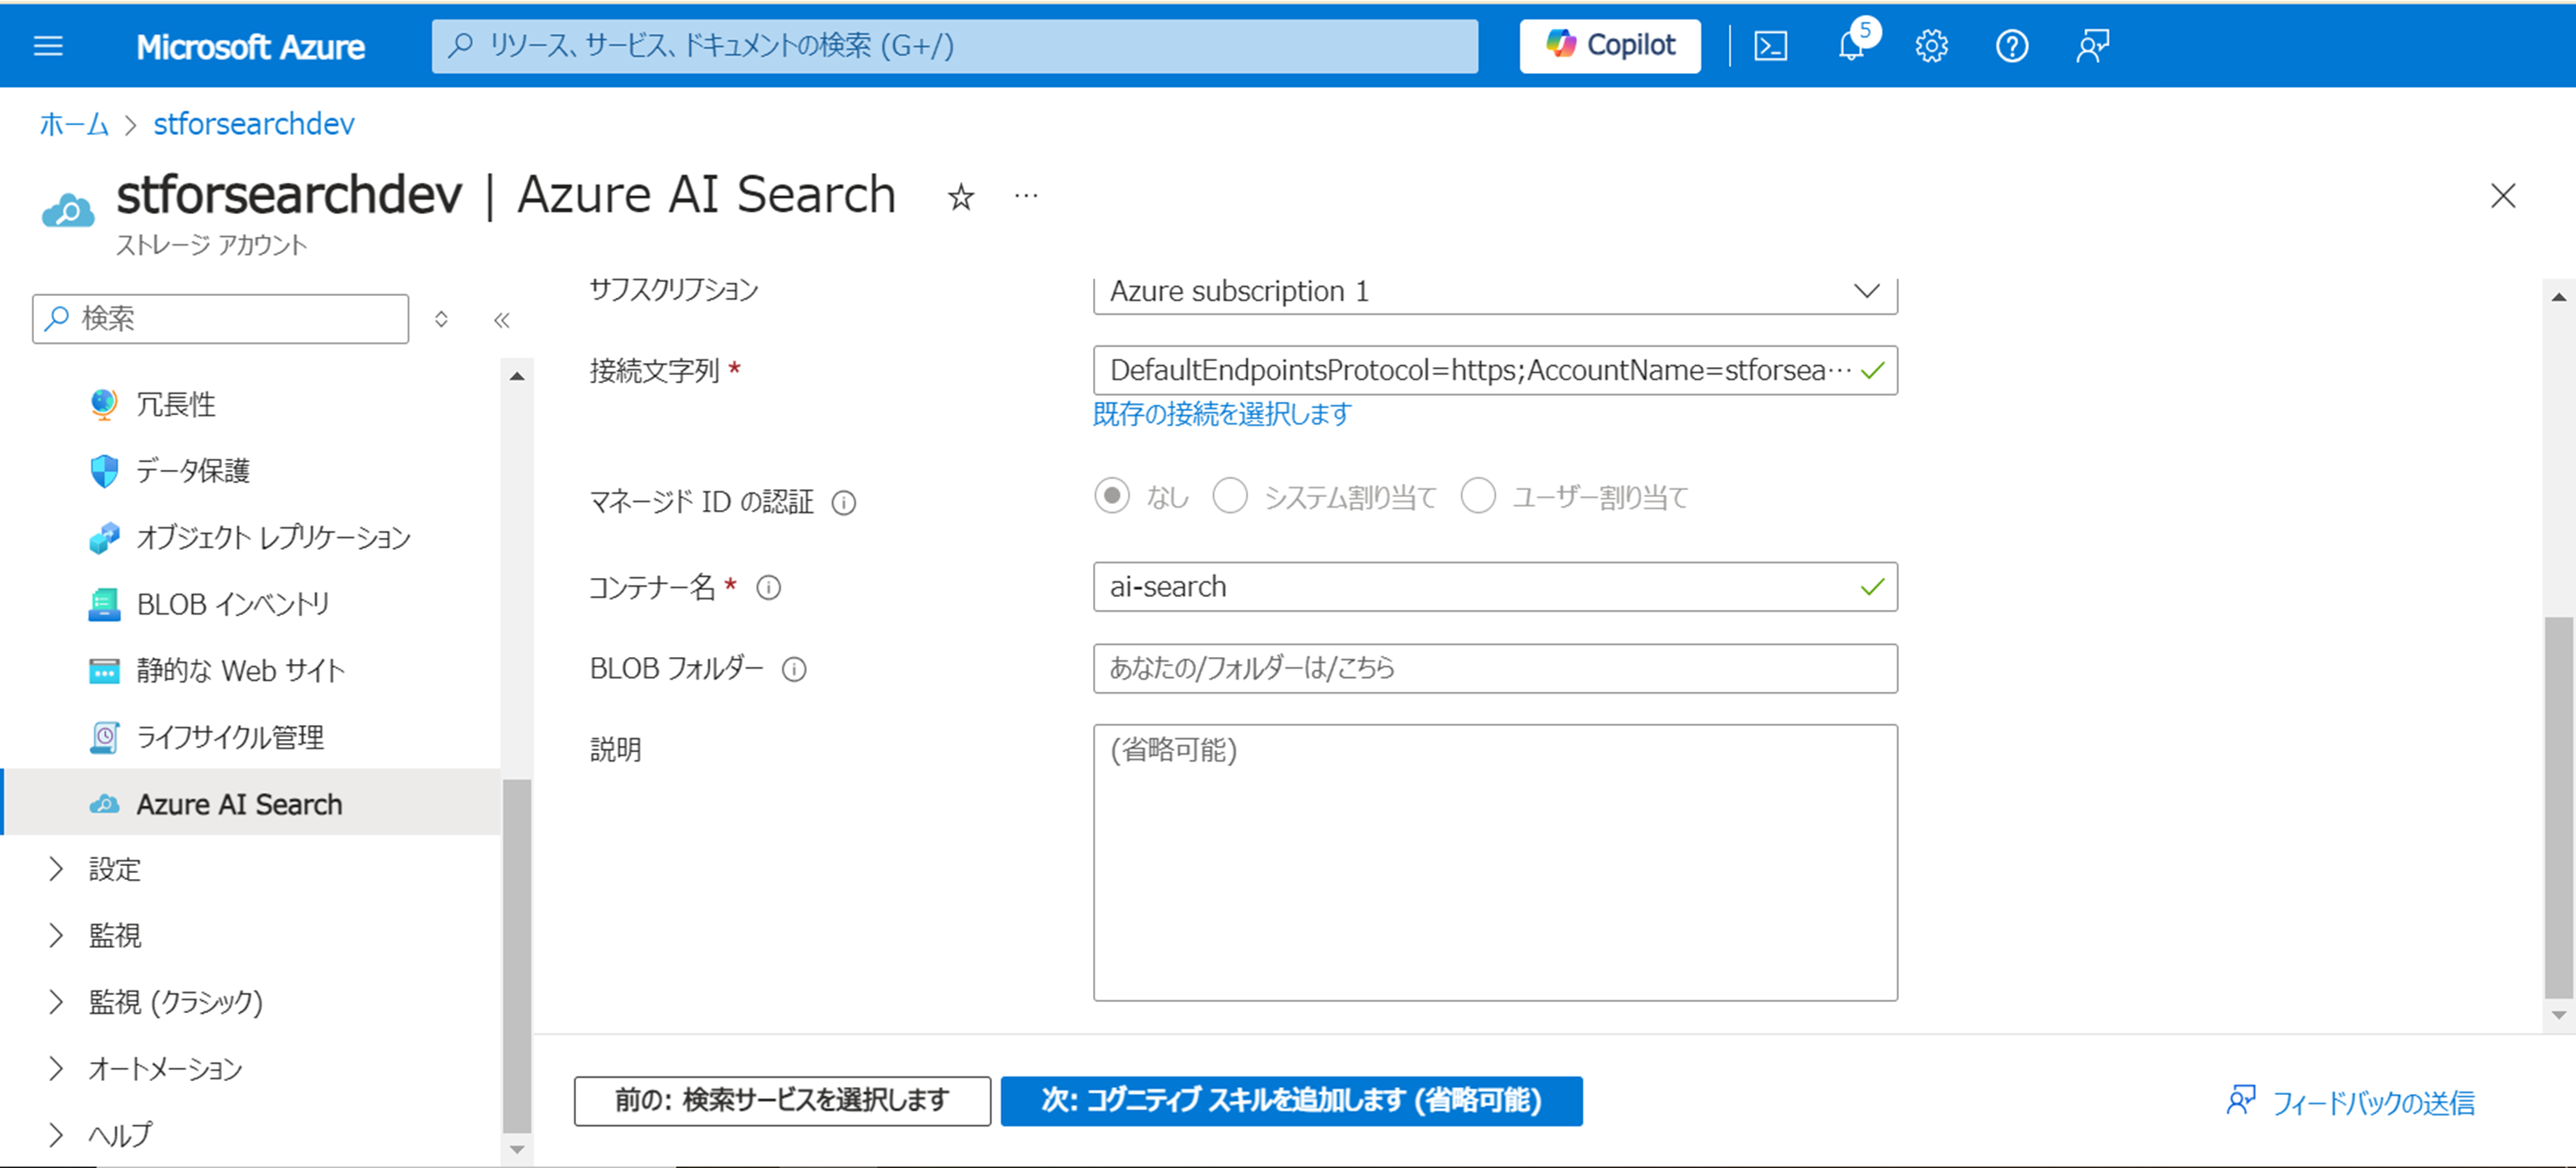Collapse the sidebar with the double chevron
Viewport: 2576px width, 1168px height.
coord(502,320)
